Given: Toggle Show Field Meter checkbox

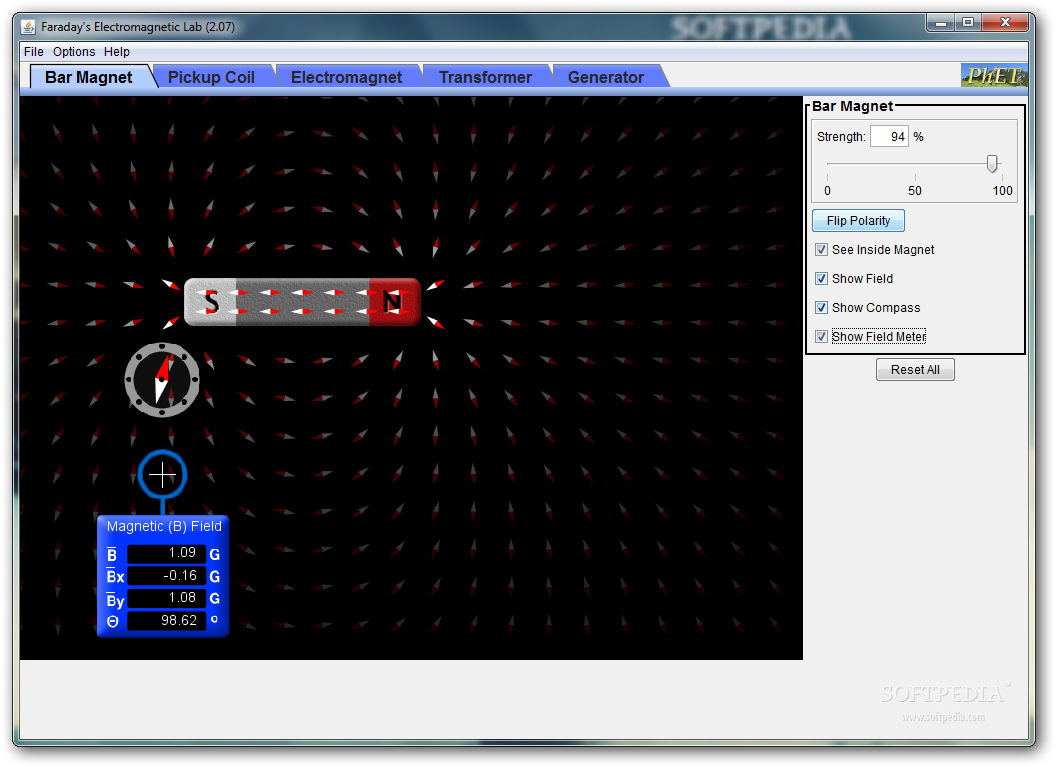Looking at the screenshot, I should coord(821,337).
